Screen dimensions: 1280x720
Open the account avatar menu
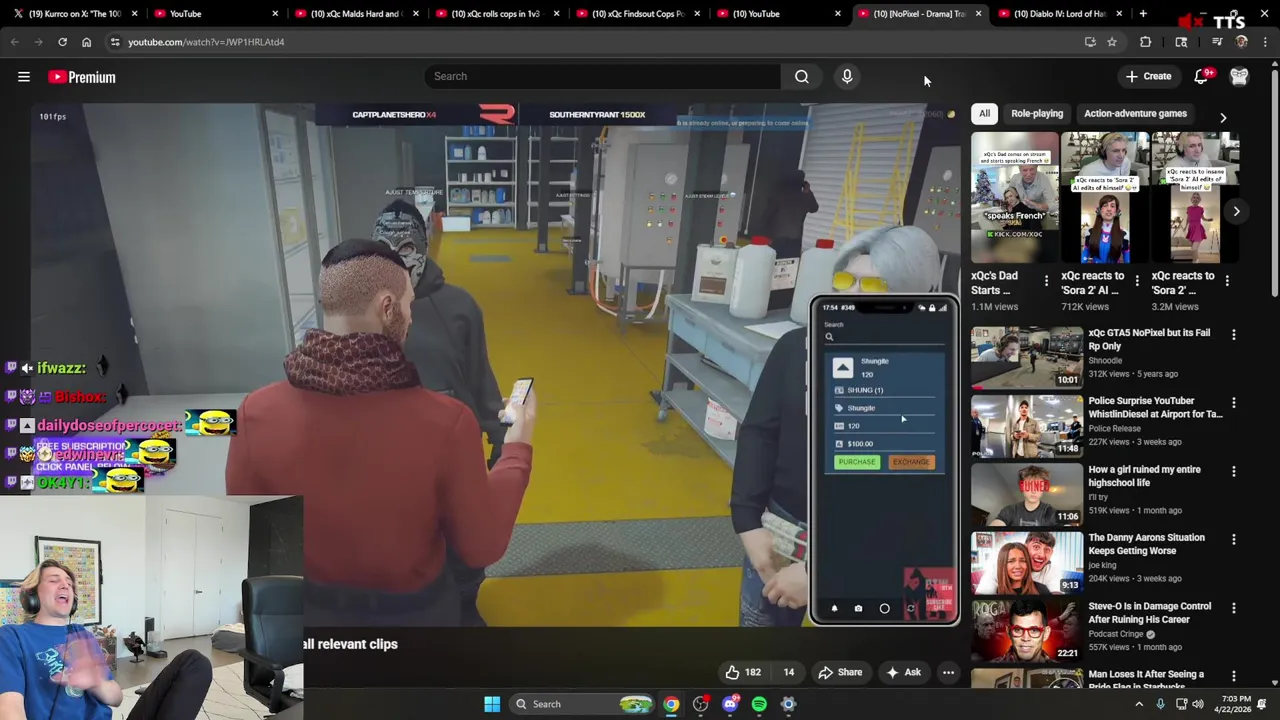click(x=1239, y=76)
